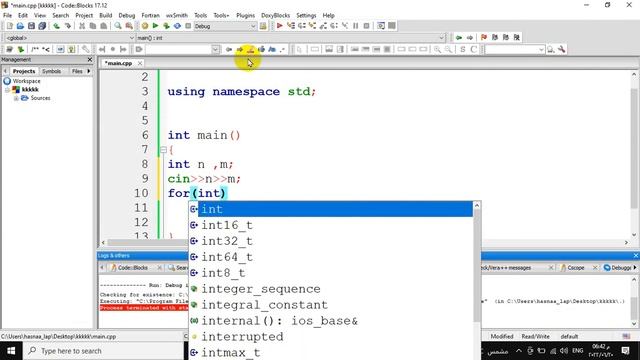This screenshot has height=360, width=640.
Task: Select int16_t autocomplete suggestion
Action: click(331, 225)
